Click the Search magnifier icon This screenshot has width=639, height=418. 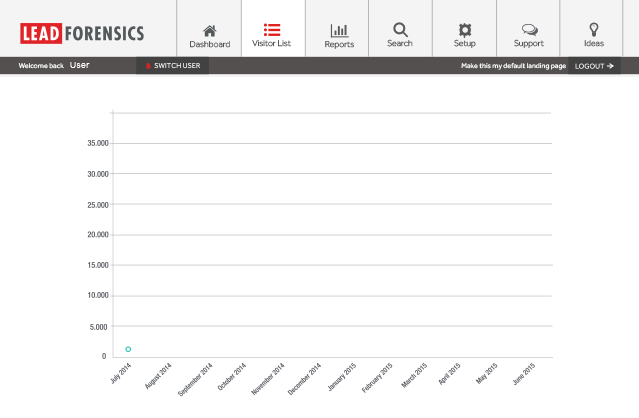click(400, 30)
